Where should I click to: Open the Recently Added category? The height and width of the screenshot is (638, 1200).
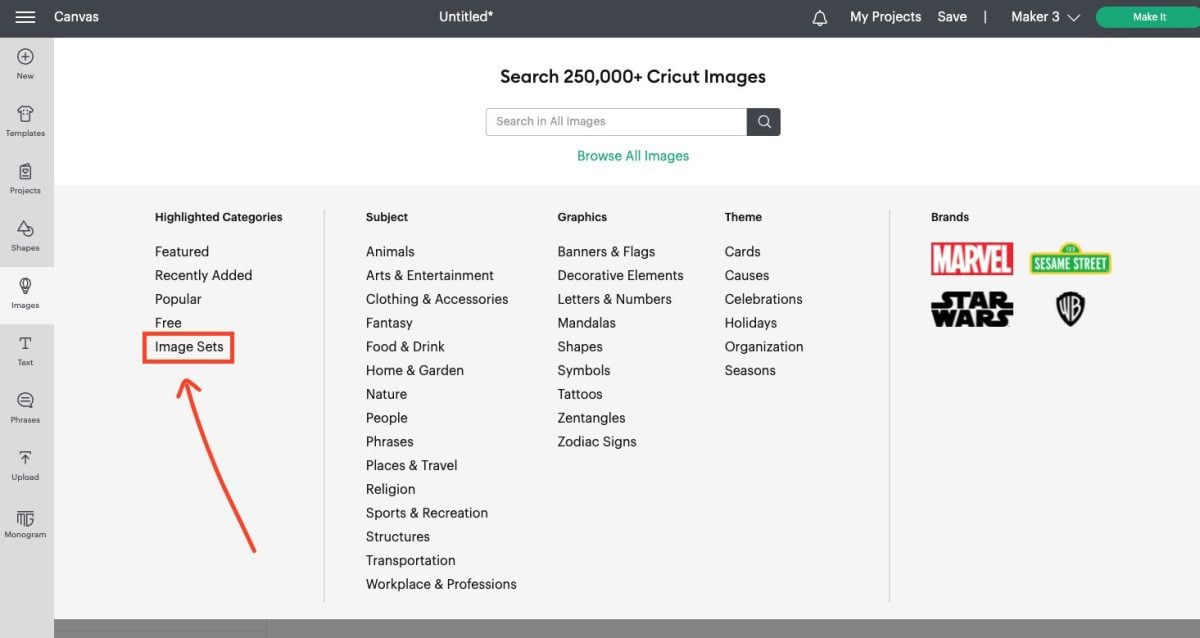click(x=203, y=276)
